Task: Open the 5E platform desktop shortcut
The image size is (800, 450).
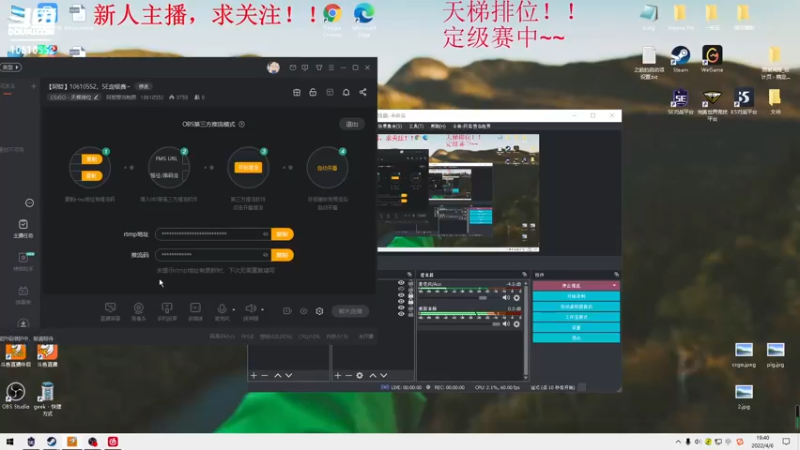Action: click(680, 102)
